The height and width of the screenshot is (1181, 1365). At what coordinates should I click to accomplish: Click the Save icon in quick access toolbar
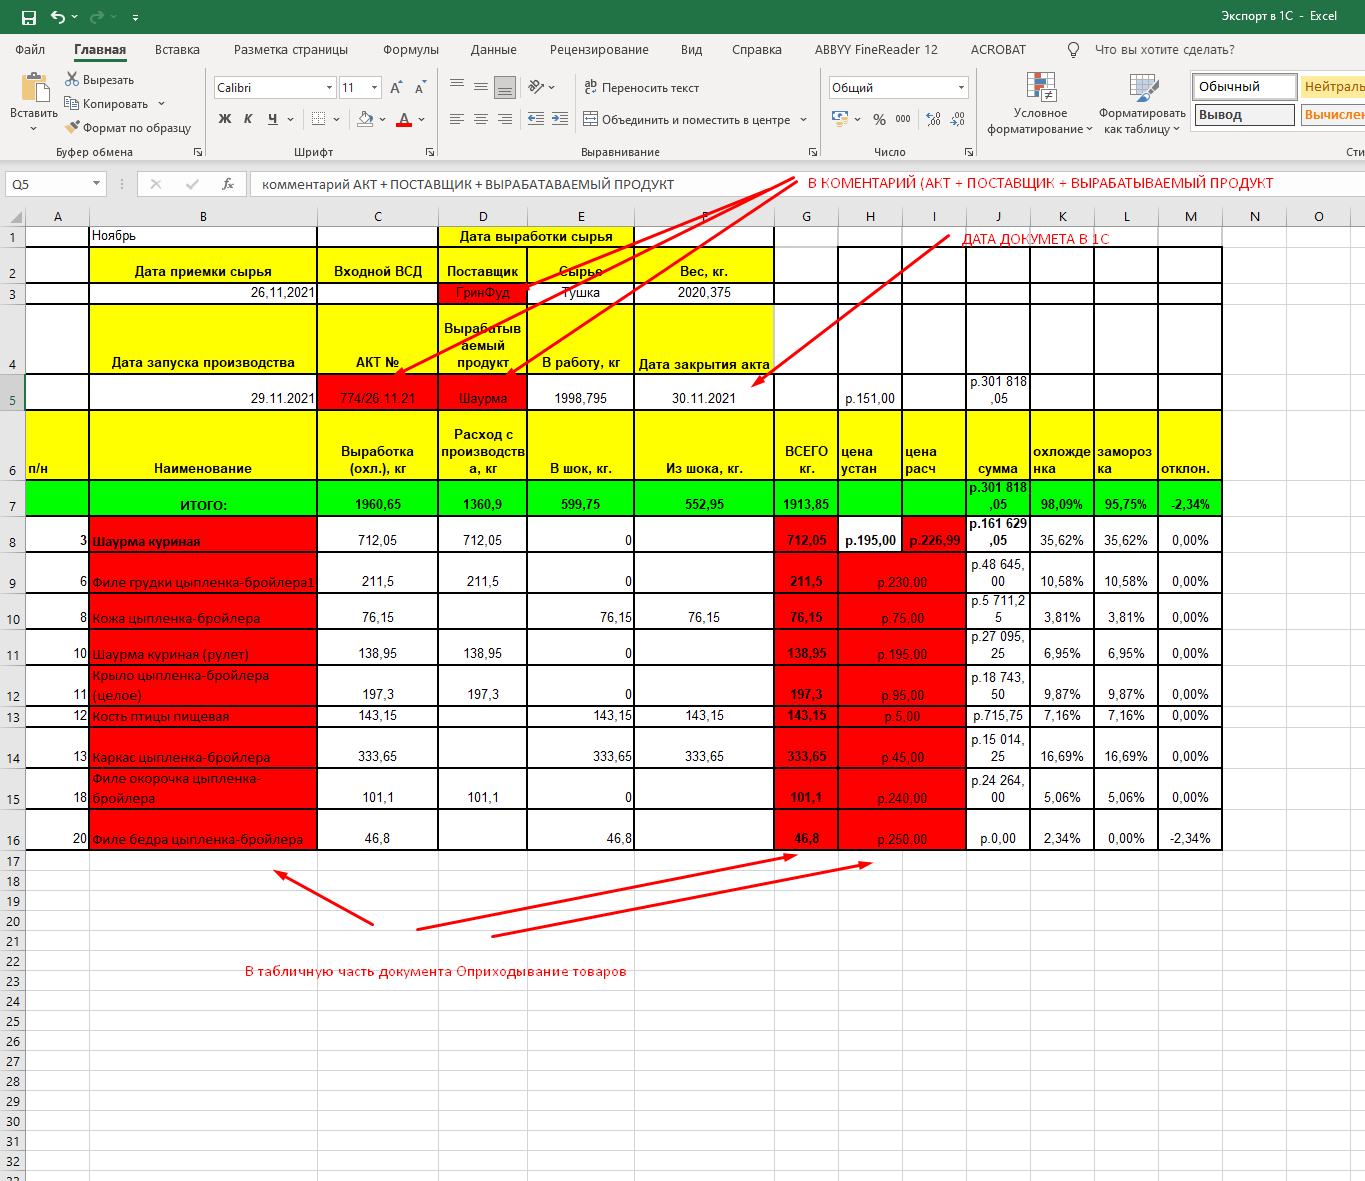(28, 17)
